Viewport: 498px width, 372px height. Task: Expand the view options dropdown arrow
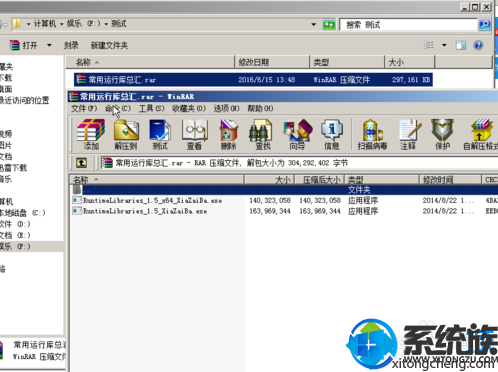(444, 45)
